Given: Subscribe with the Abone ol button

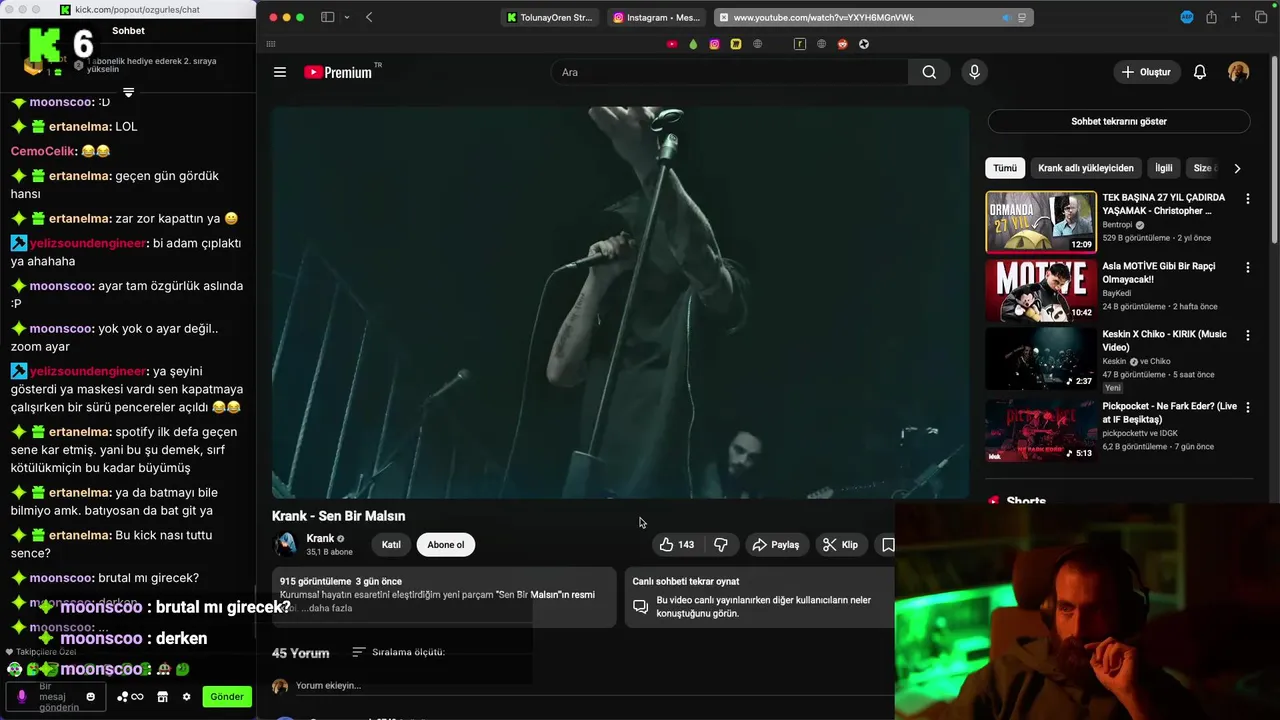Looking at the screenshot, I should coord(446,545).
